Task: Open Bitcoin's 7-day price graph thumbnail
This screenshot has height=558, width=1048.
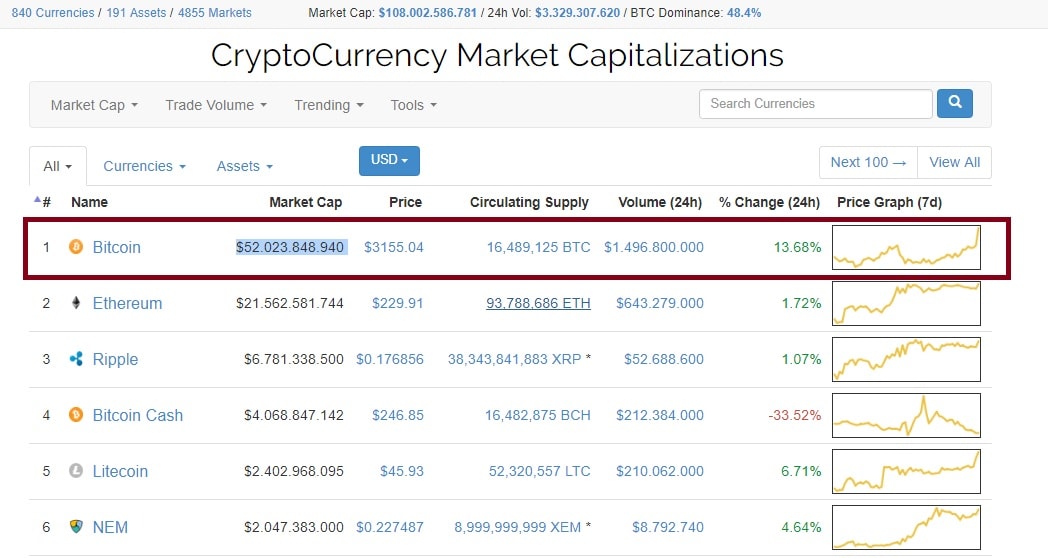Action: tap(906, 247)
